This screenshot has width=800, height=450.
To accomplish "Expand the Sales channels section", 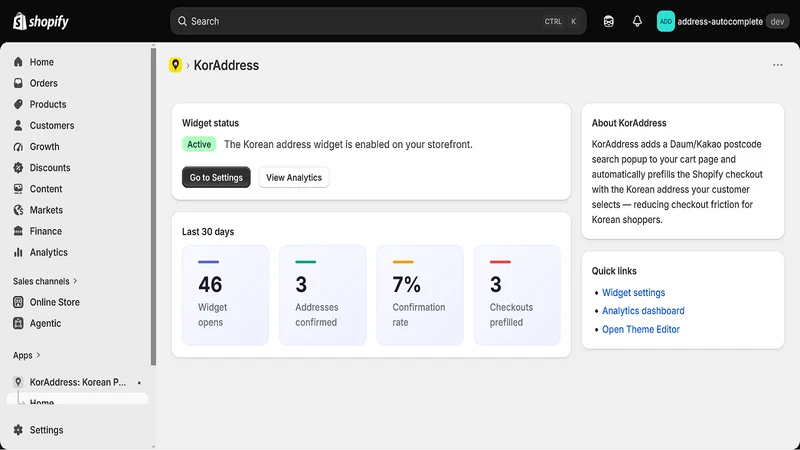I will click(45, 281).
